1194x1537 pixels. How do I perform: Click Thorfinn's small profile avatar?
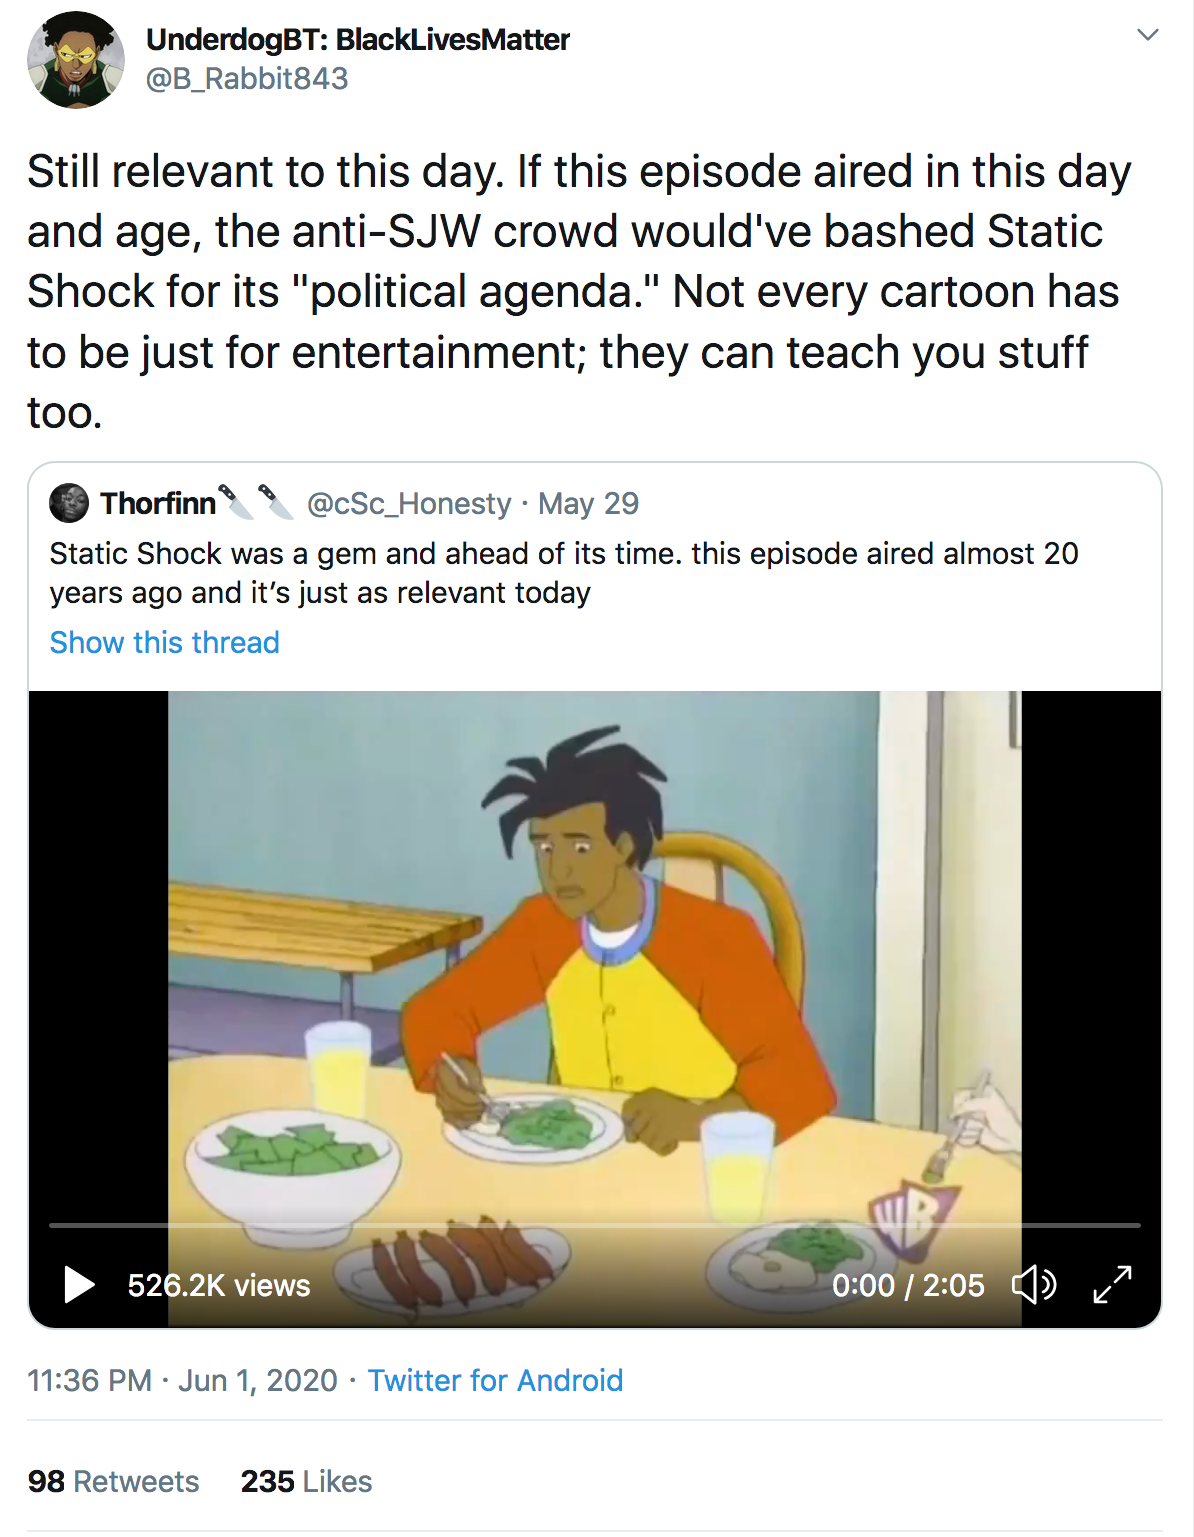pyautogui.click(x=69, y=503)
